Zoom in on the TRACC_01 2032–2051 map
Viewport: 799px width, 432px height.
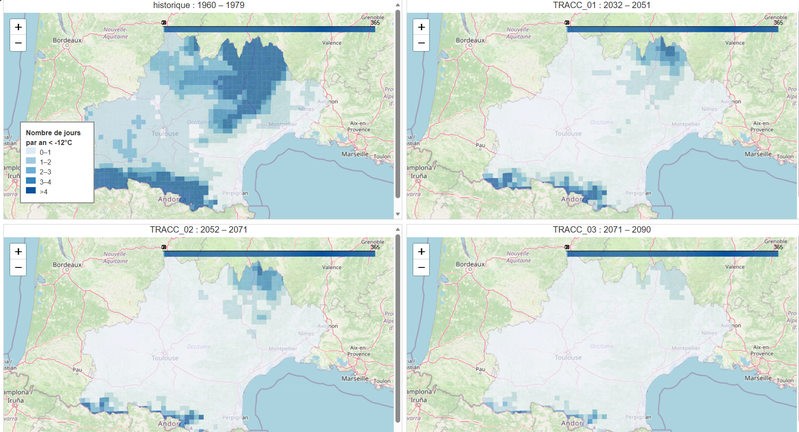tap(420, 27)
